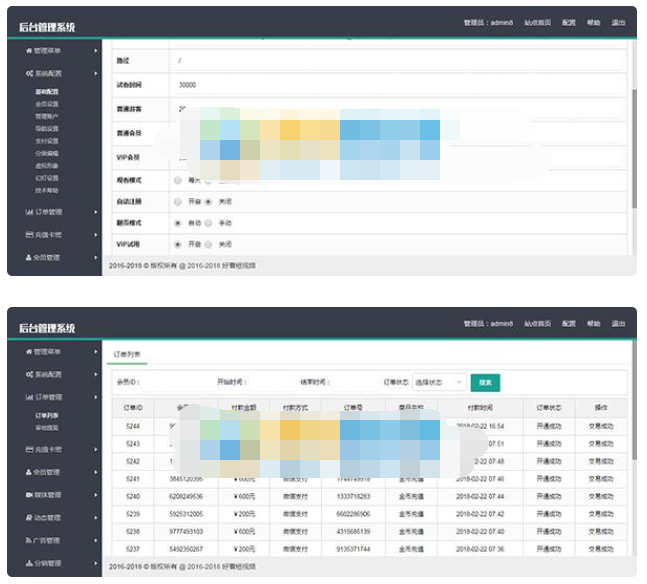Open 支付设置 submenu item
Image resolution: width=647 pixels, height=584 pixels.
click(x=47, y=141)
